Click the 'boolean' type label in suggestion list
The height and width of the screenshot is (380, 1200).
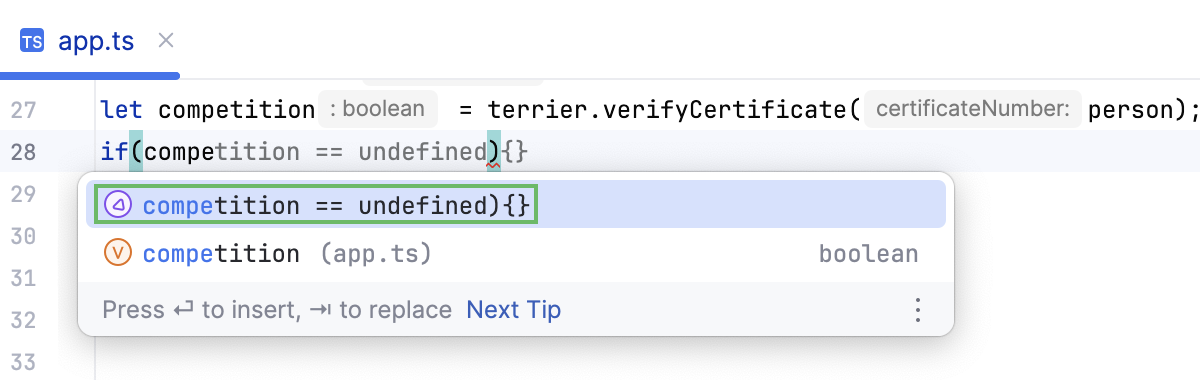868,253
